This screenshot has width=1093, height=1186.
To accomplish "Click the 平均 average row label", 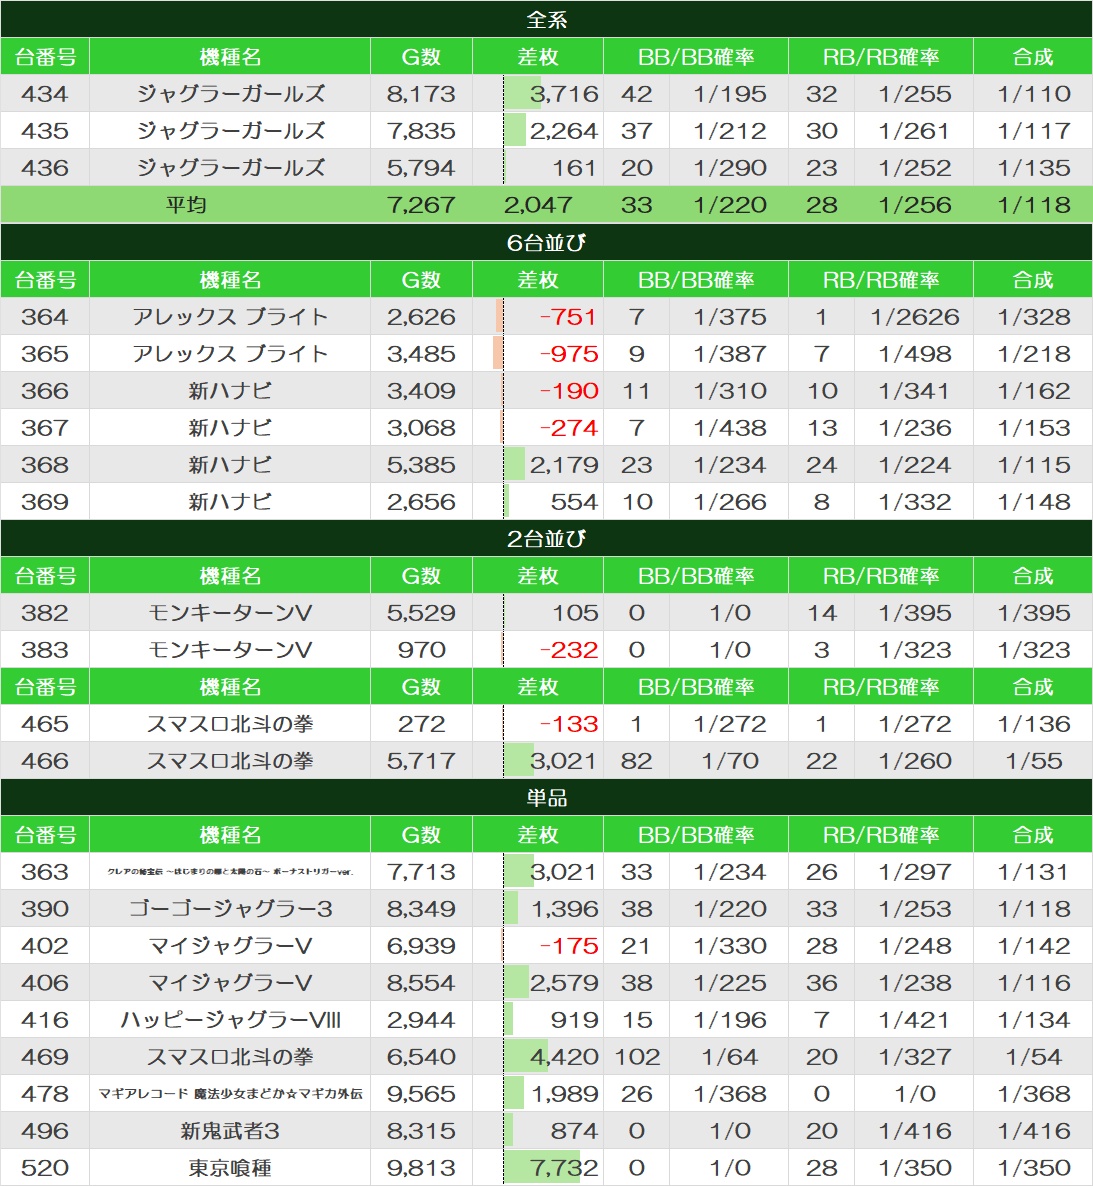I will (185, 205).
